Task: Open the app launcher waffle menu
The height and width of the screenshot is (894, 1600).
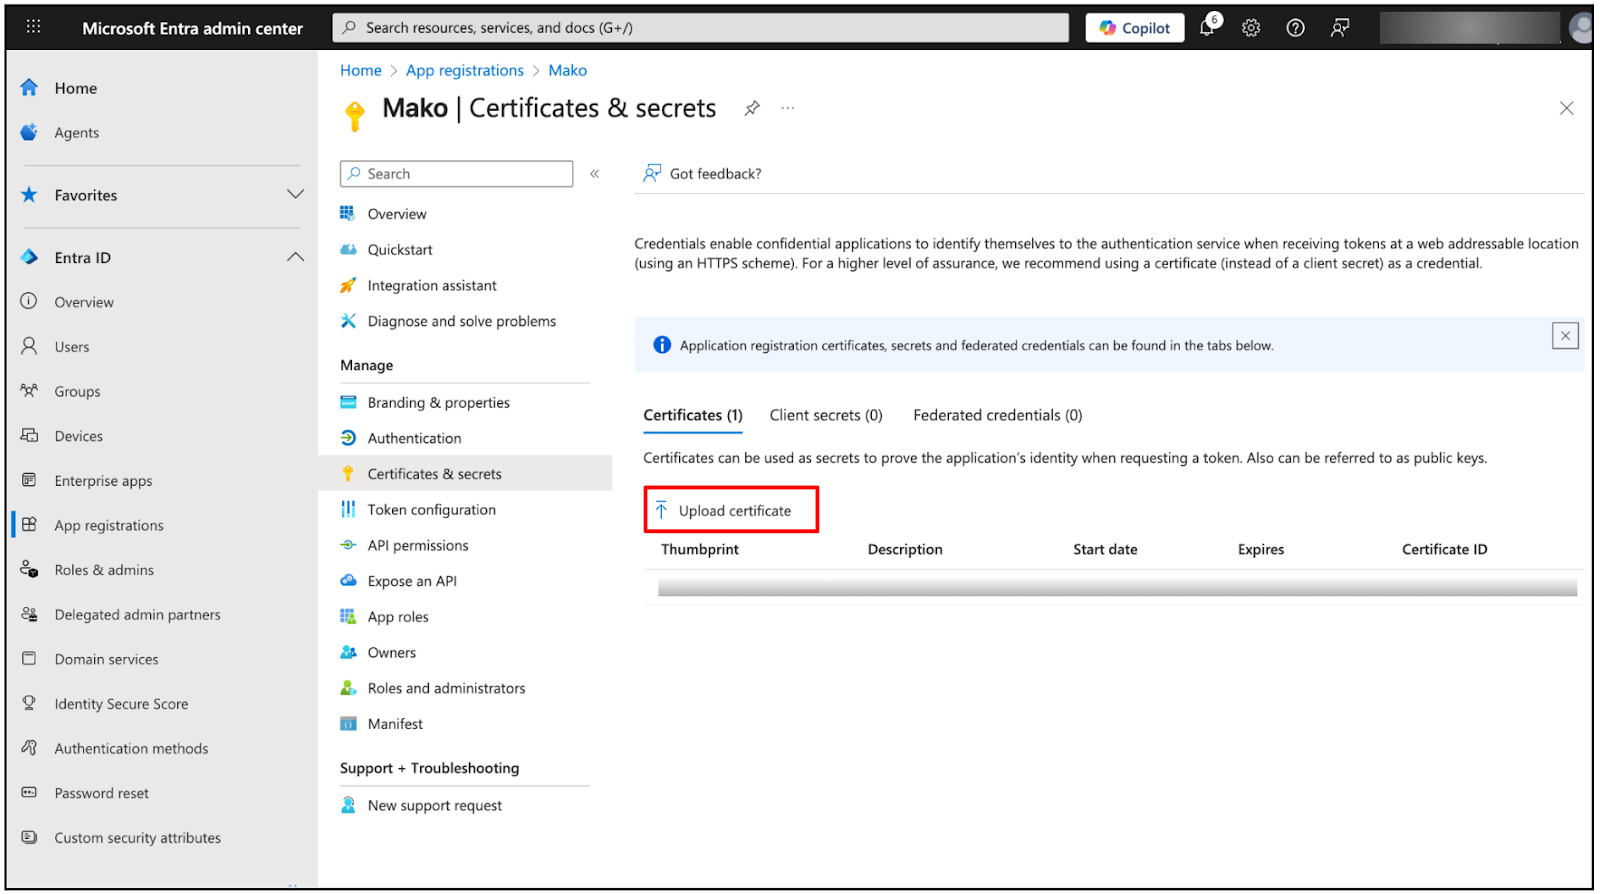Action: (33, 27)
